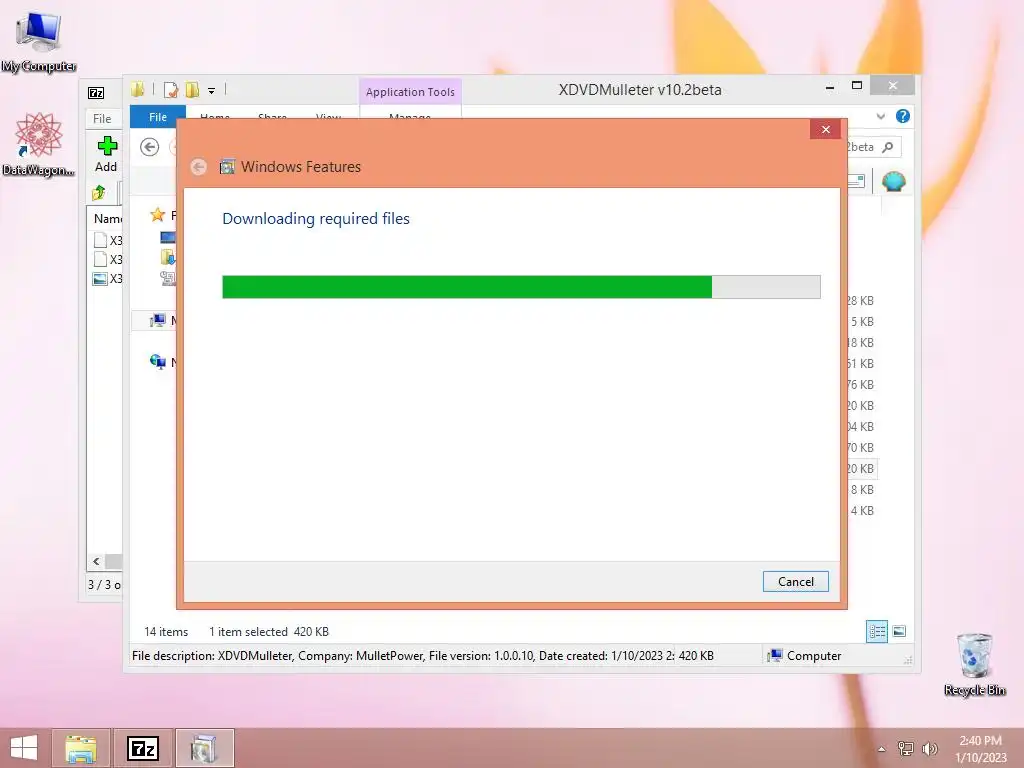
Task: Click the search magnifier in Explorer
Action: pyautogui.click(x=888, y=147)
